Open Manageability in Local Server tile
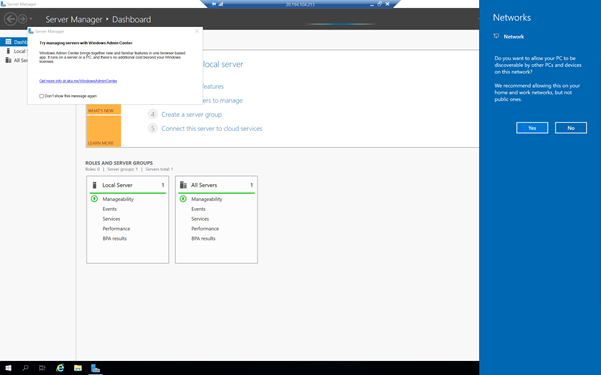 [x=118, y=199]
